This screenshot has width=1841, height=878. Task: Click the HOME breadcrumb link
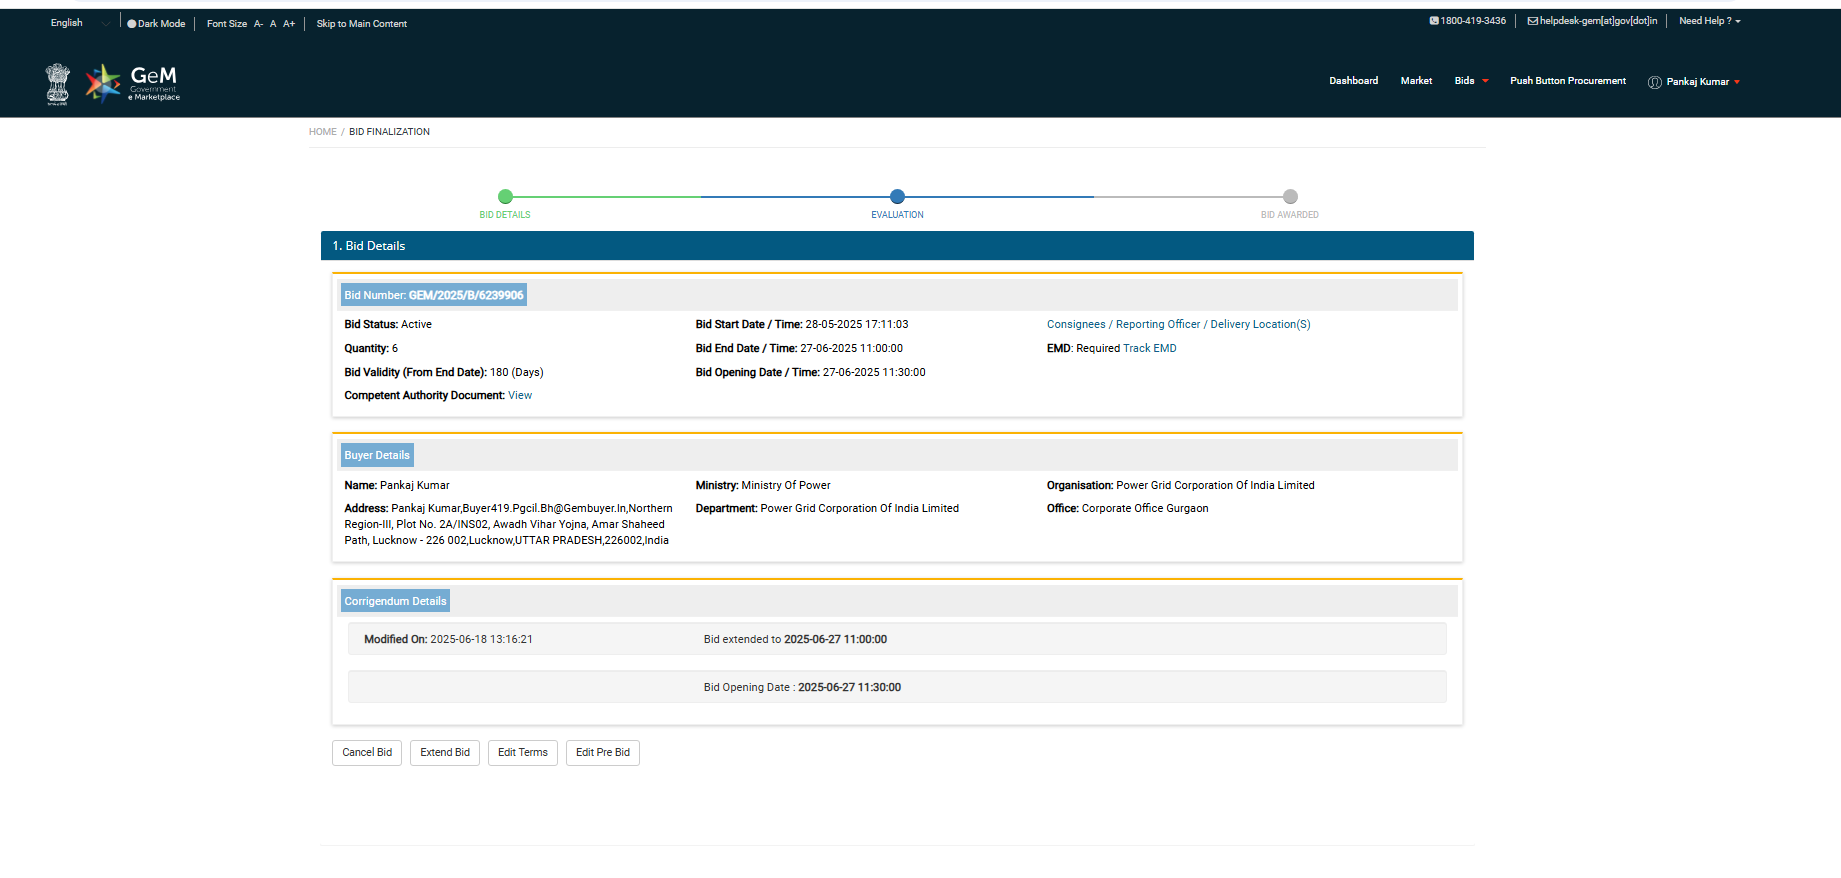(322, 132)
